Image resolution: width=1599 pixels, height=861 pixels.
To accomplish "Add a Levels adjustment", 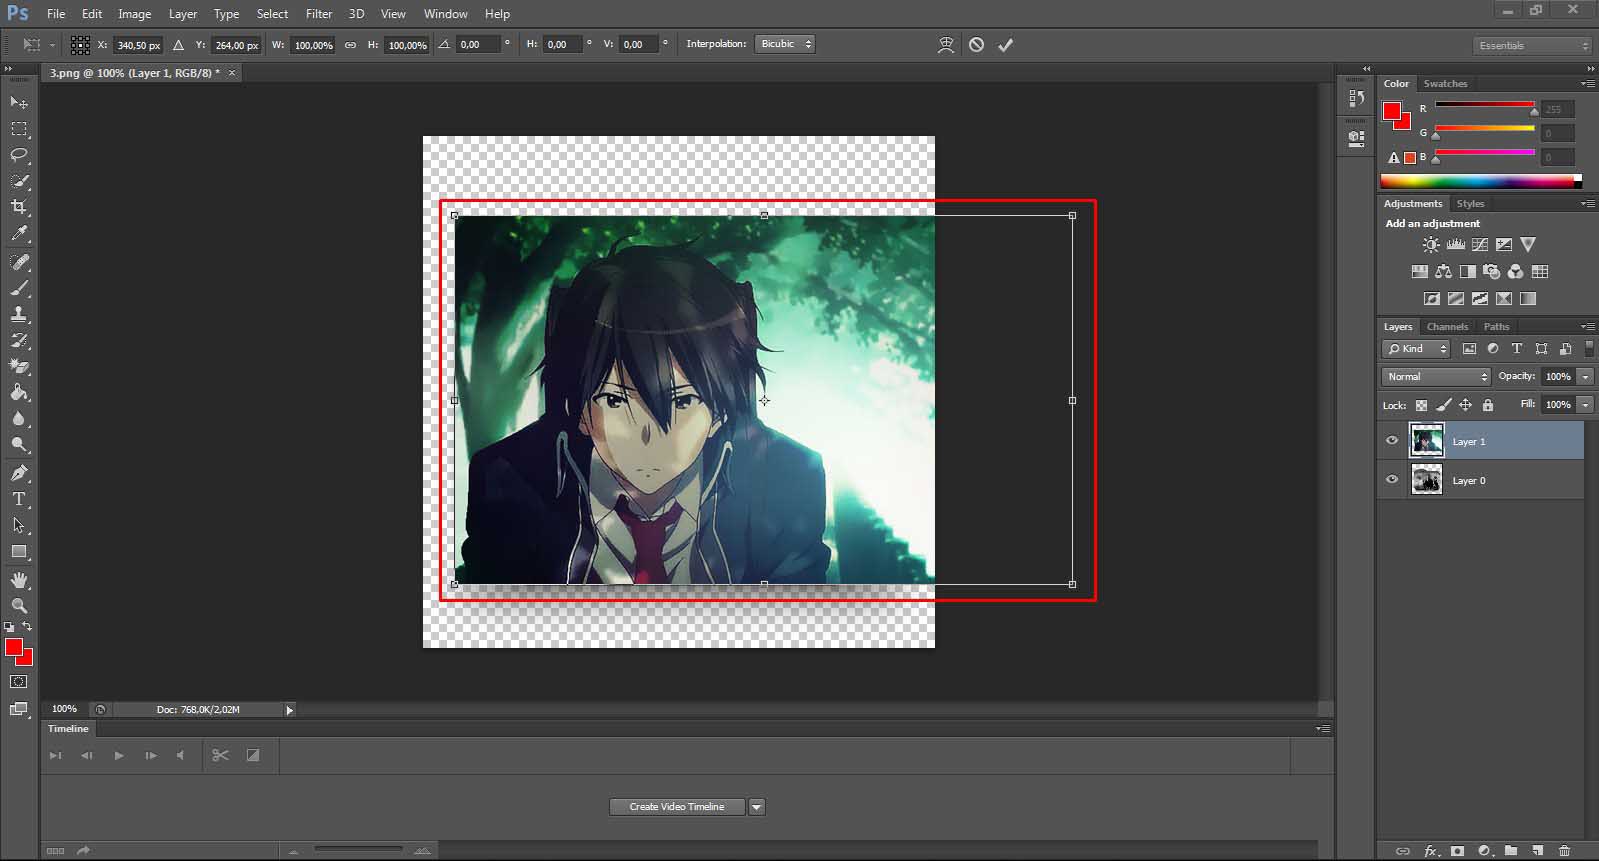I will click(1456, 245).
